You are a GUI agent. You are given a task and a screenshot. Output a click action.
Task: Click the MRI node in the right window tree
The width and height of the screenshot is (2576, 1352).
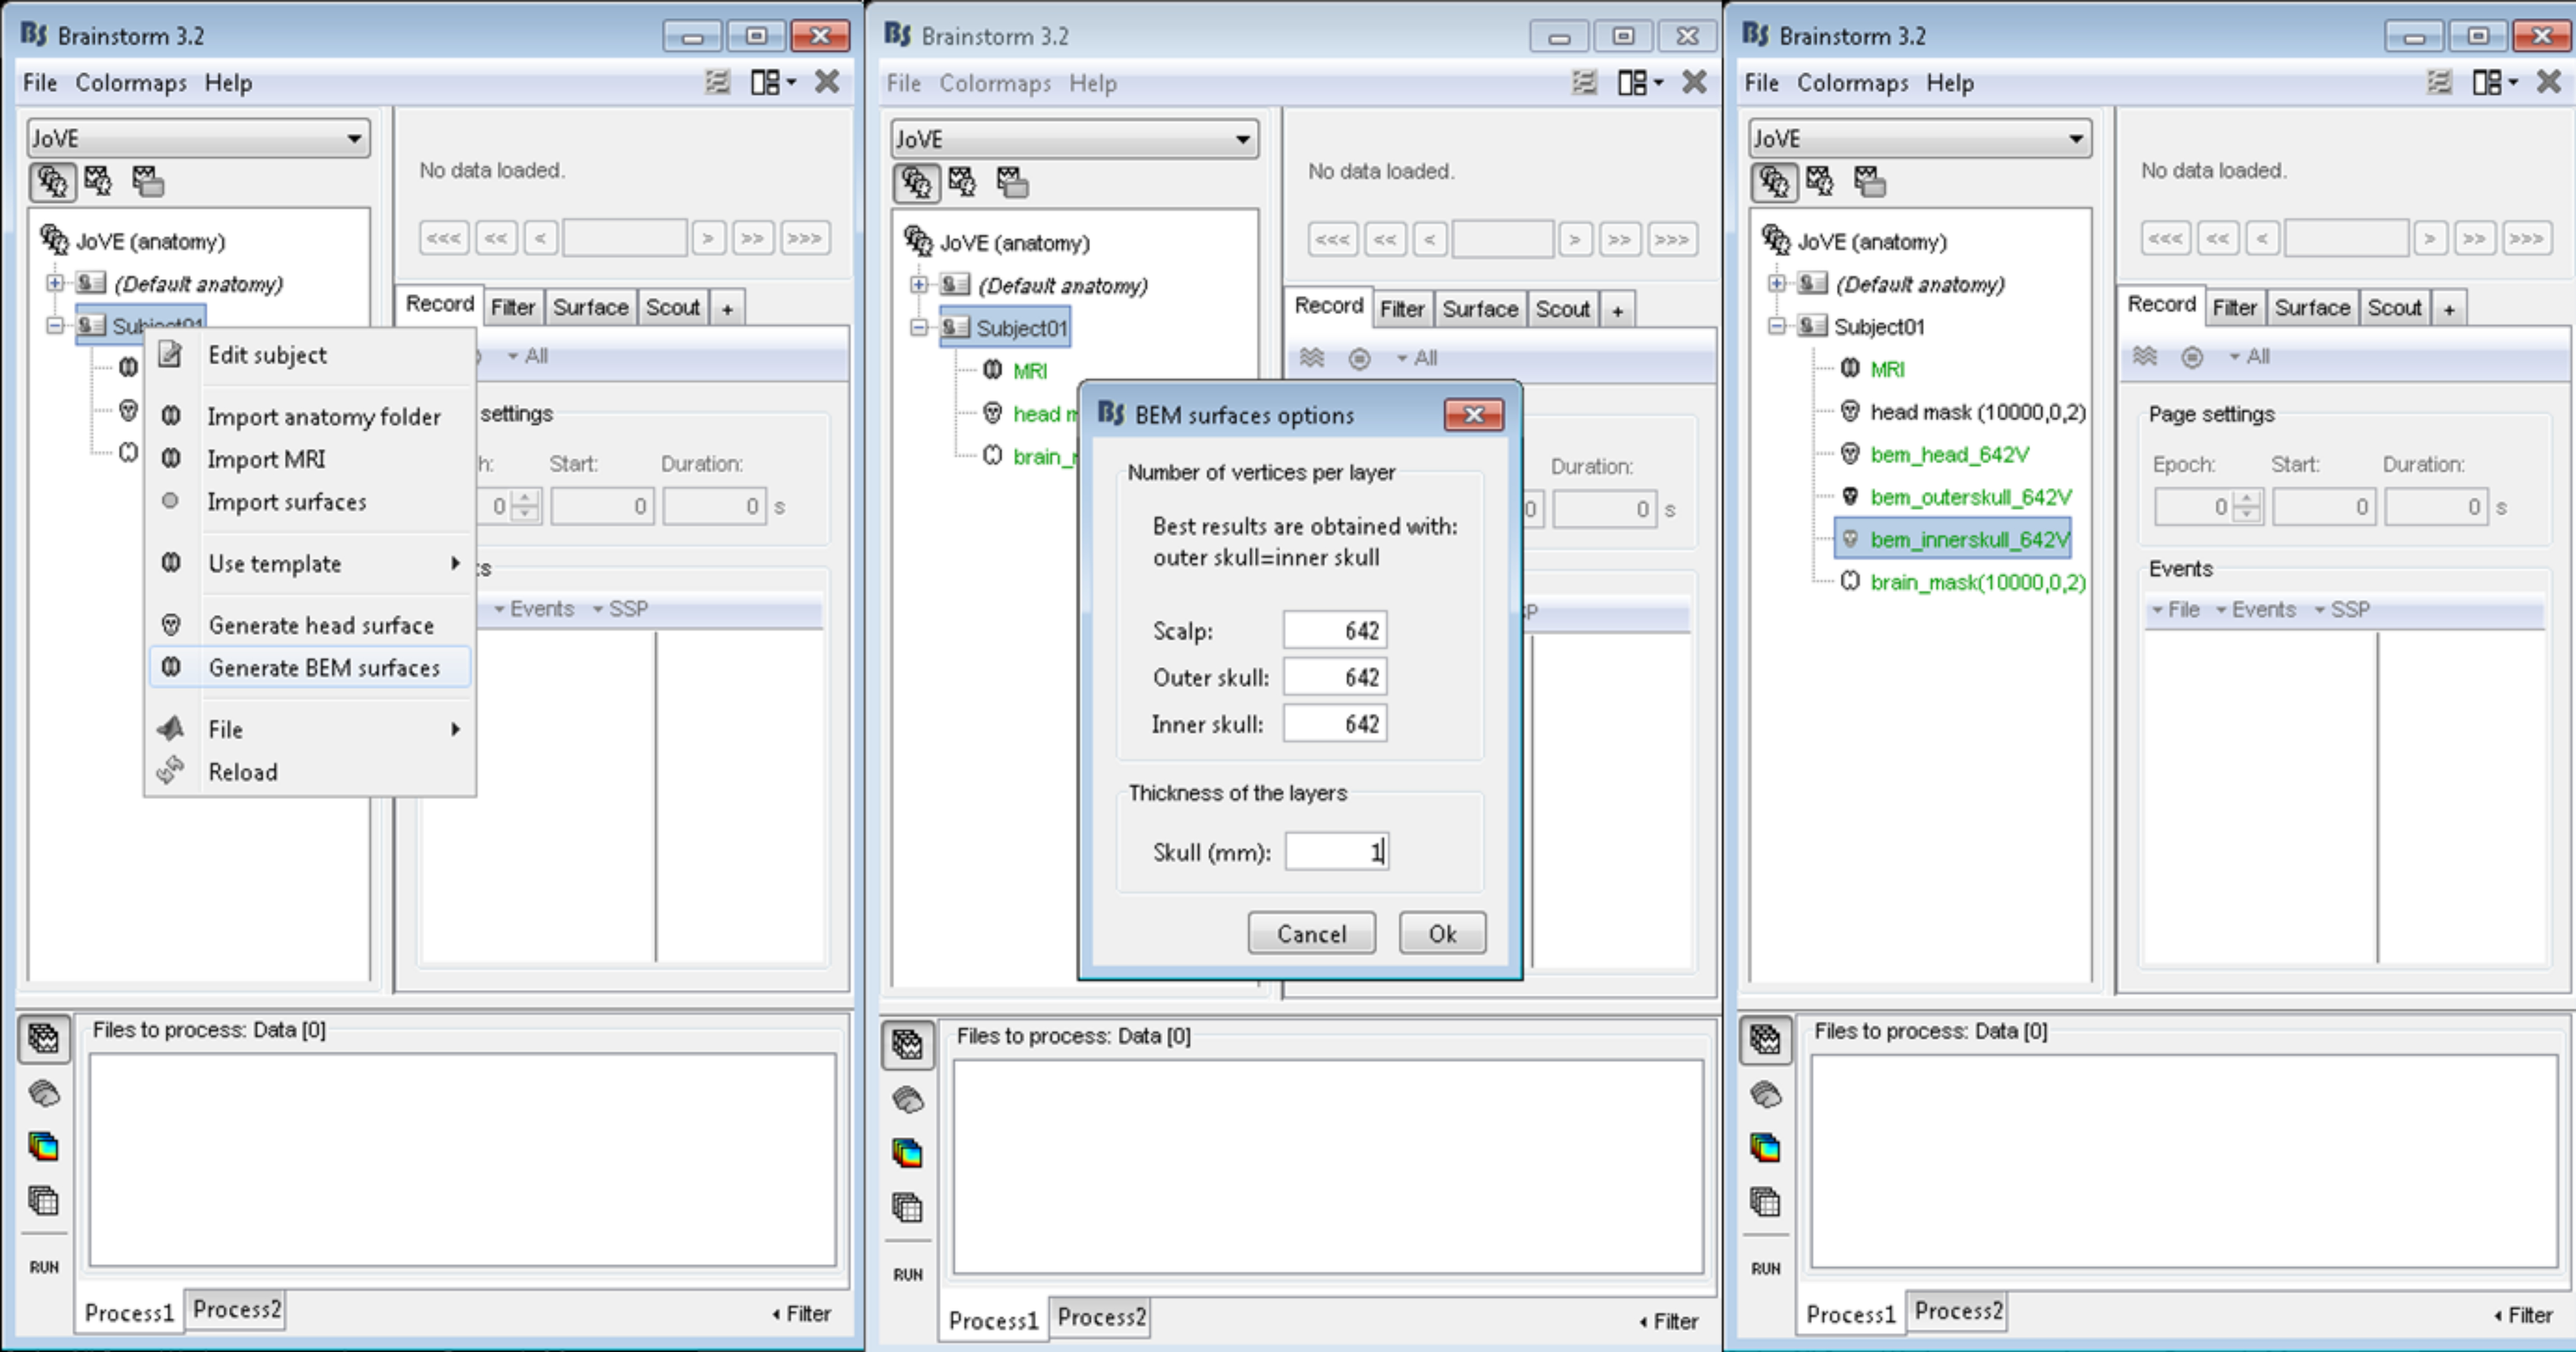pos(1887,369)
